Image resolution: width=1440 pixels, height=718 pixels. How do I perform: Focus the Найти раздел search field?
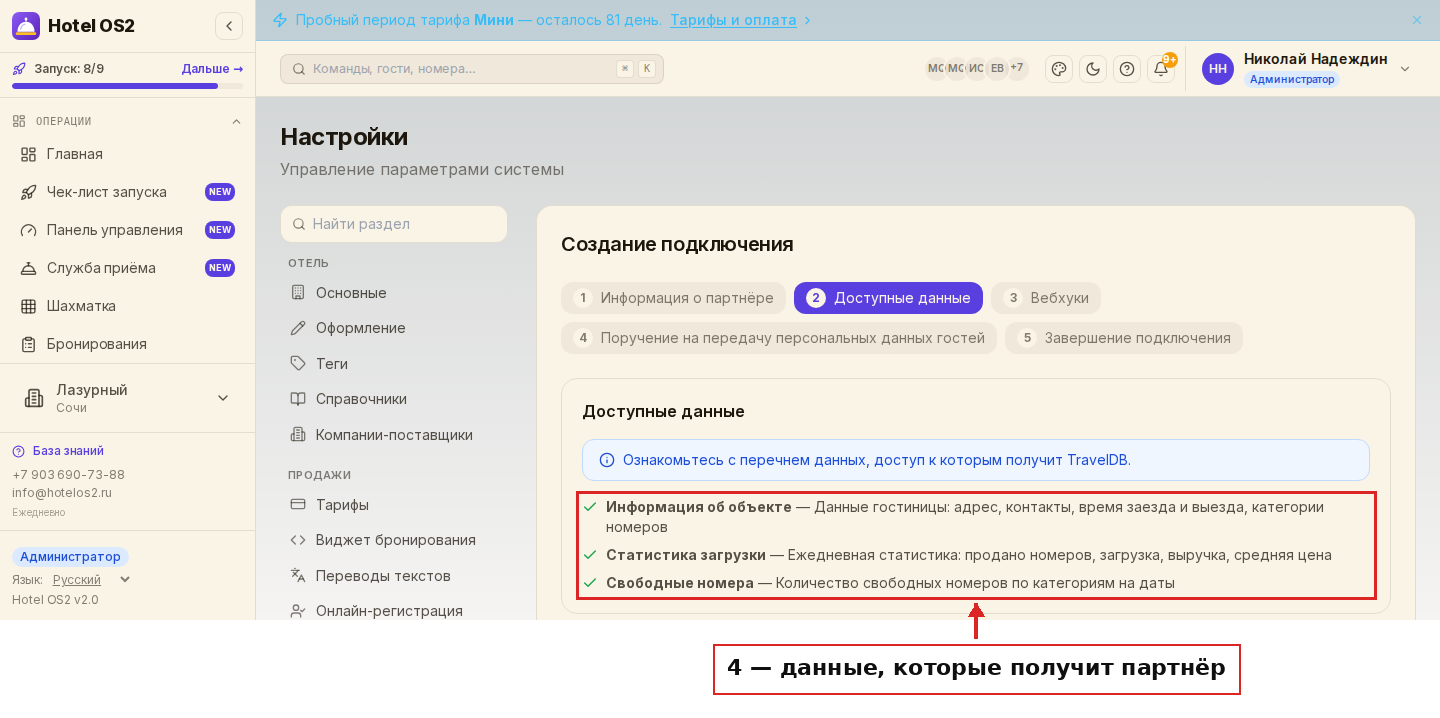click(x=394, y=224)
